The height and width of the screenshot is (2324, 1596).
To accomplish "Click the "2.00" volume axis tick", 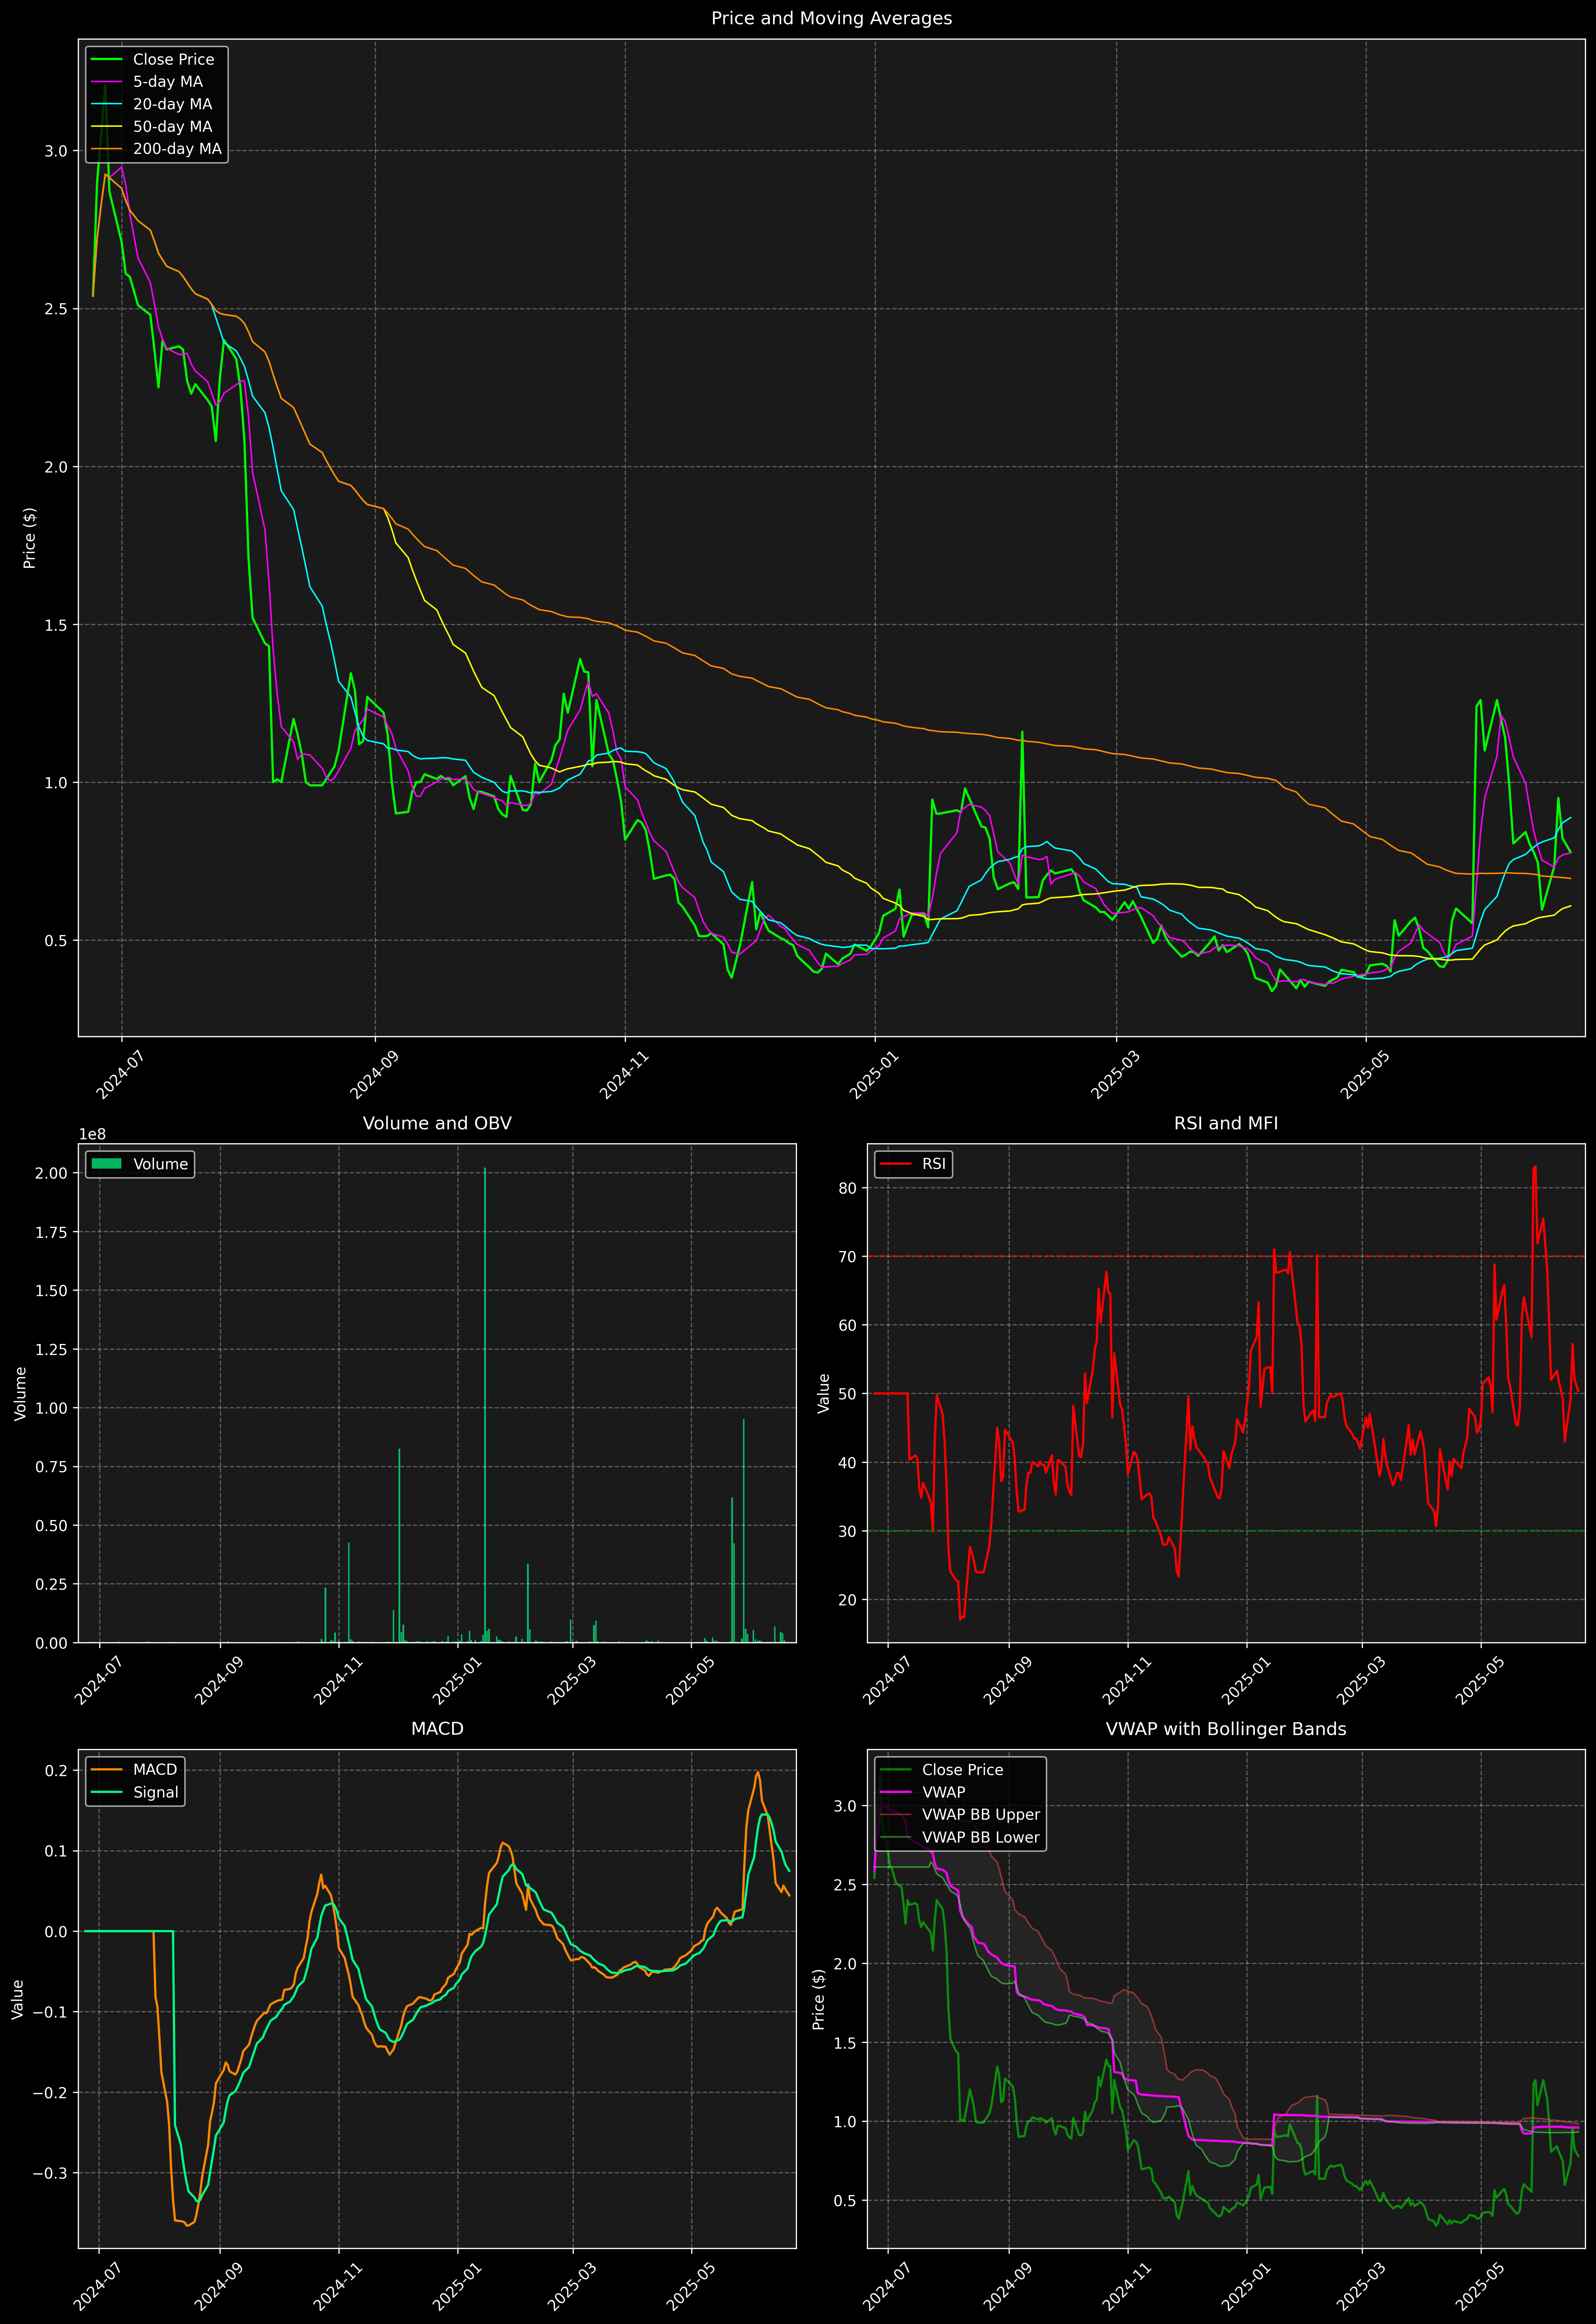I will pos(51,1173).
